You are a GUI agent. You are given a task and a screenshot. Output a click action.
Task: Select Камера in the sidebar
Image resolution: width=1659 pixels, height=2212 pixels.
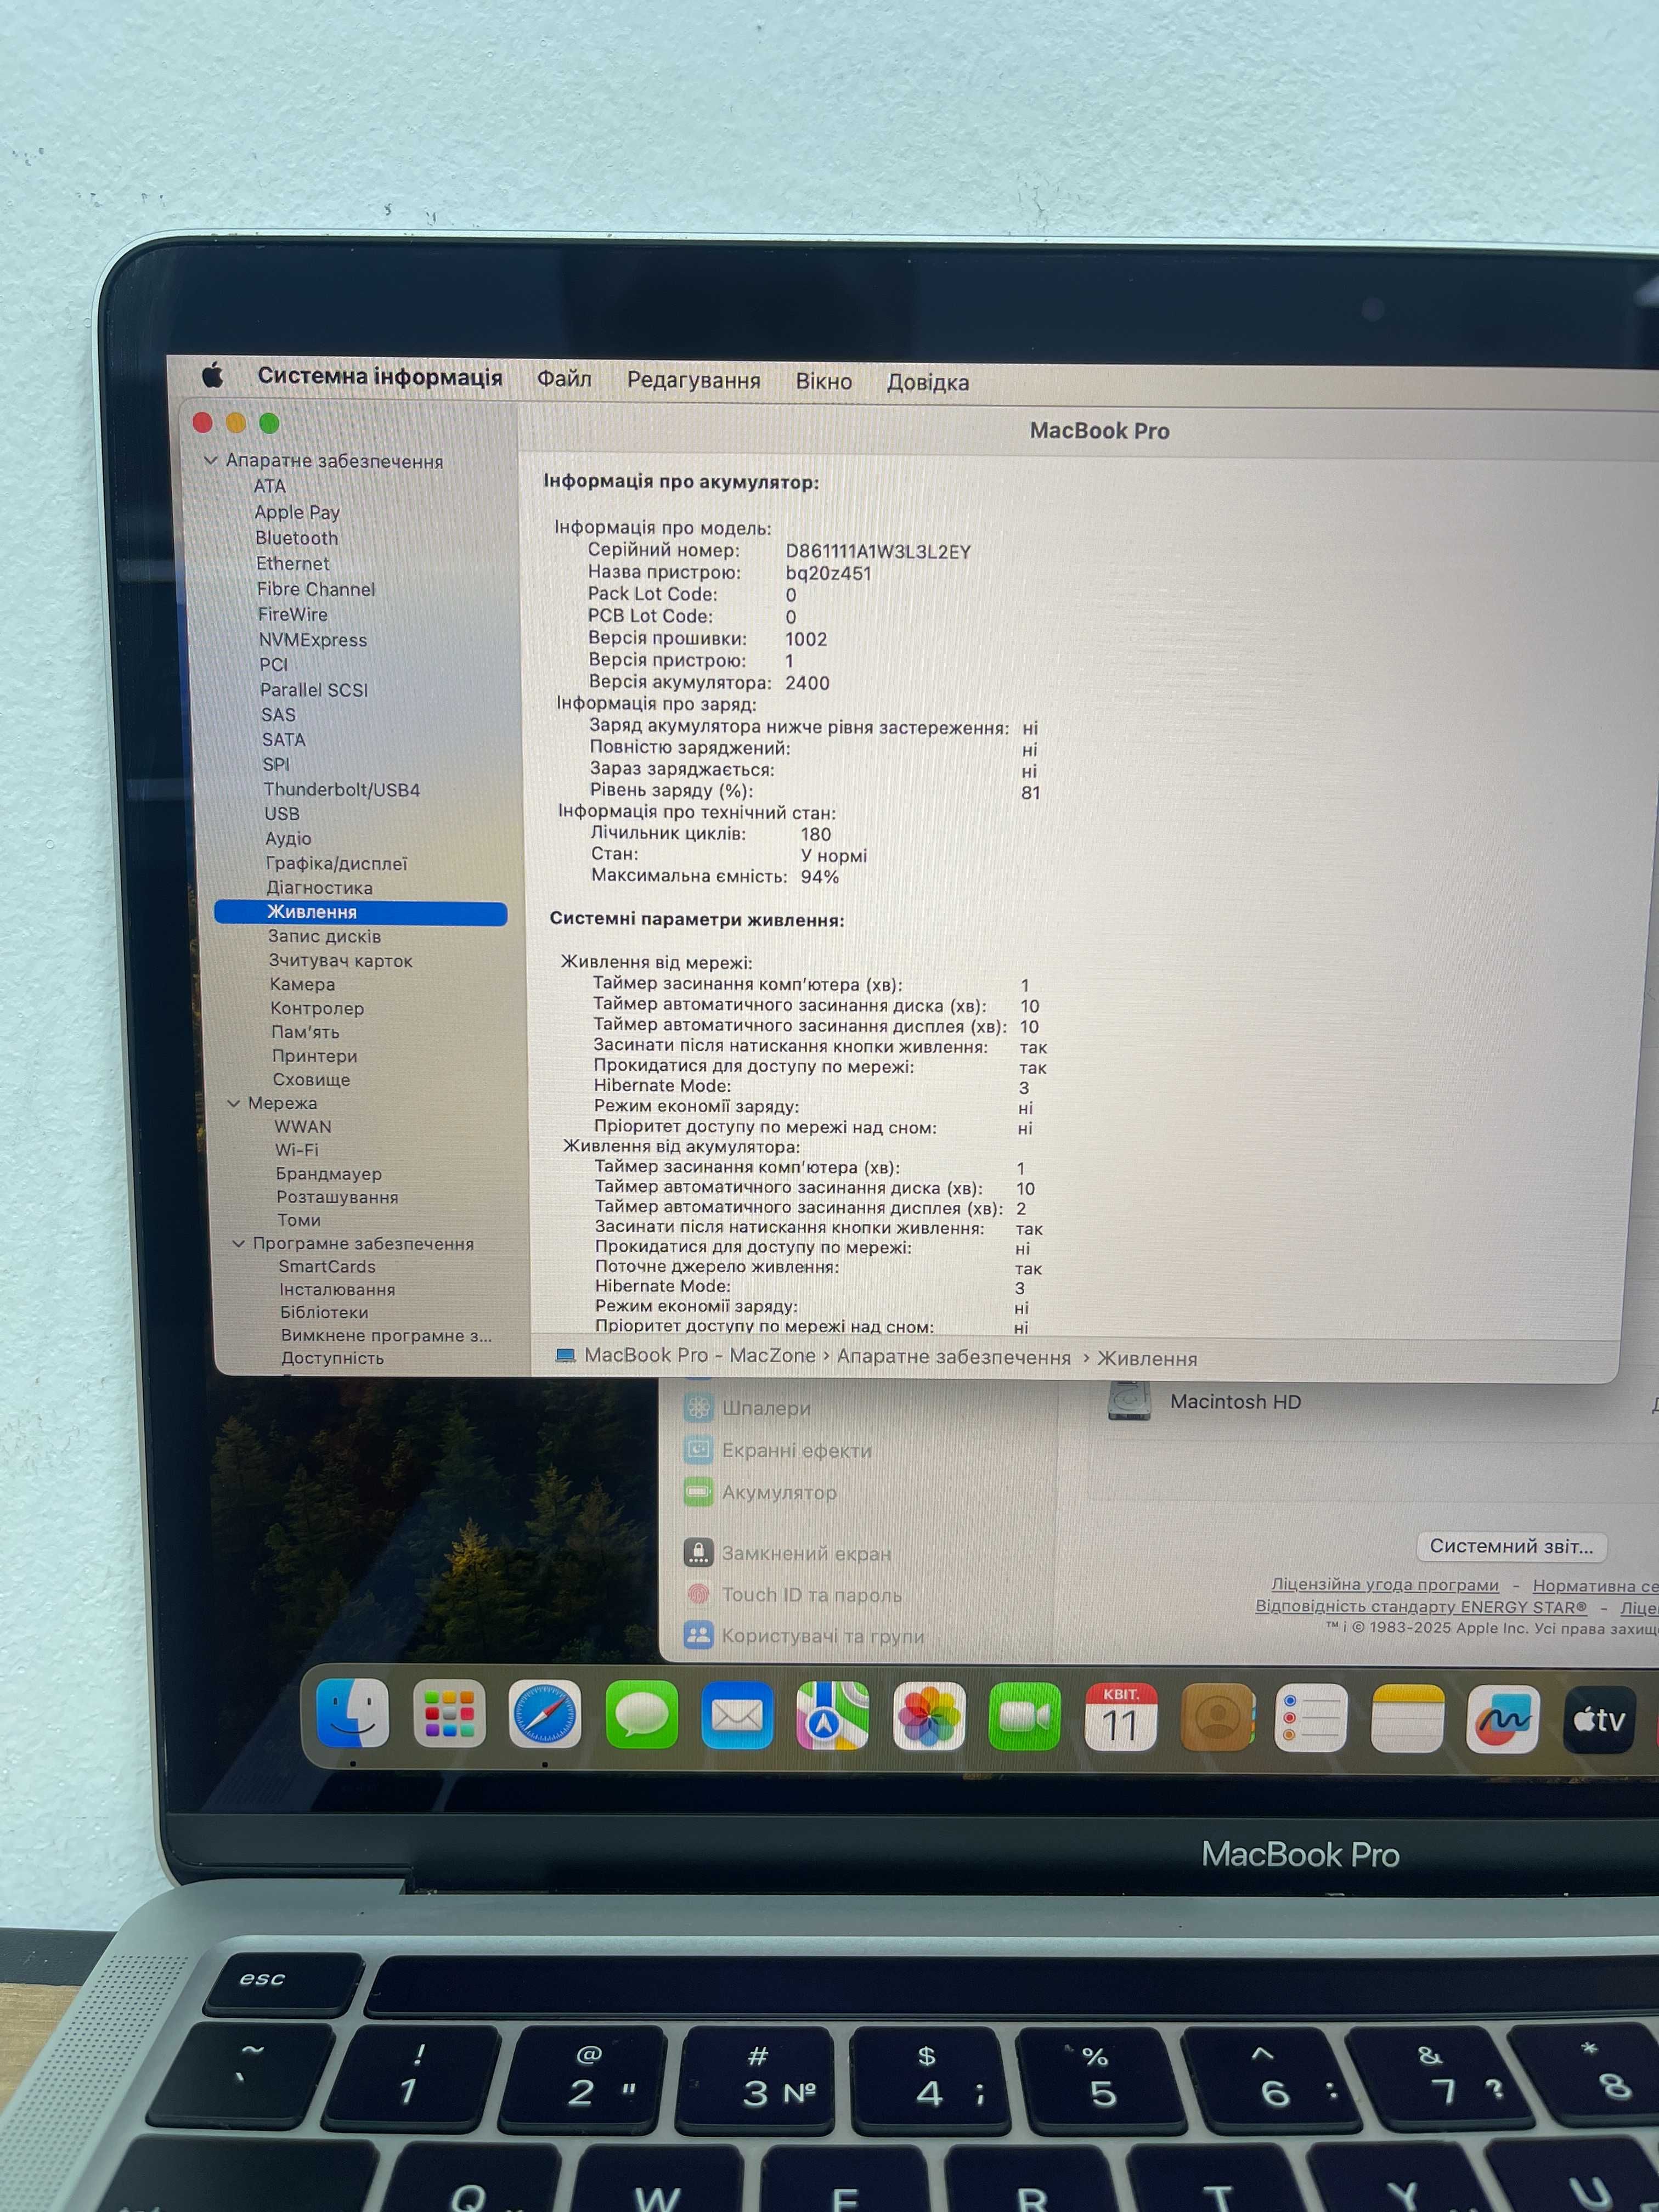tap(302, 984)
